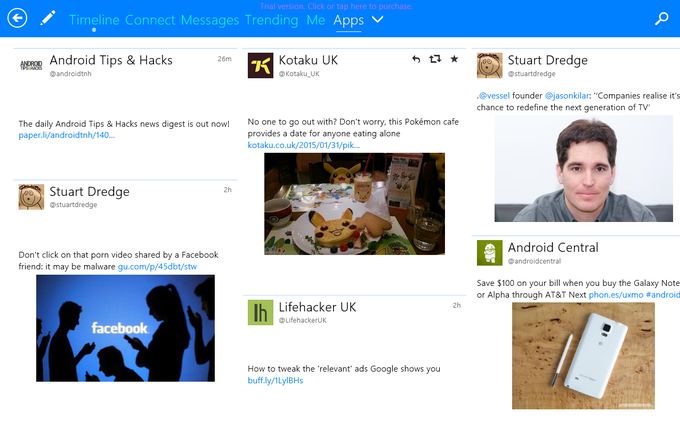Open buff.ly/1LylBHs link

(x=275, y=380)
